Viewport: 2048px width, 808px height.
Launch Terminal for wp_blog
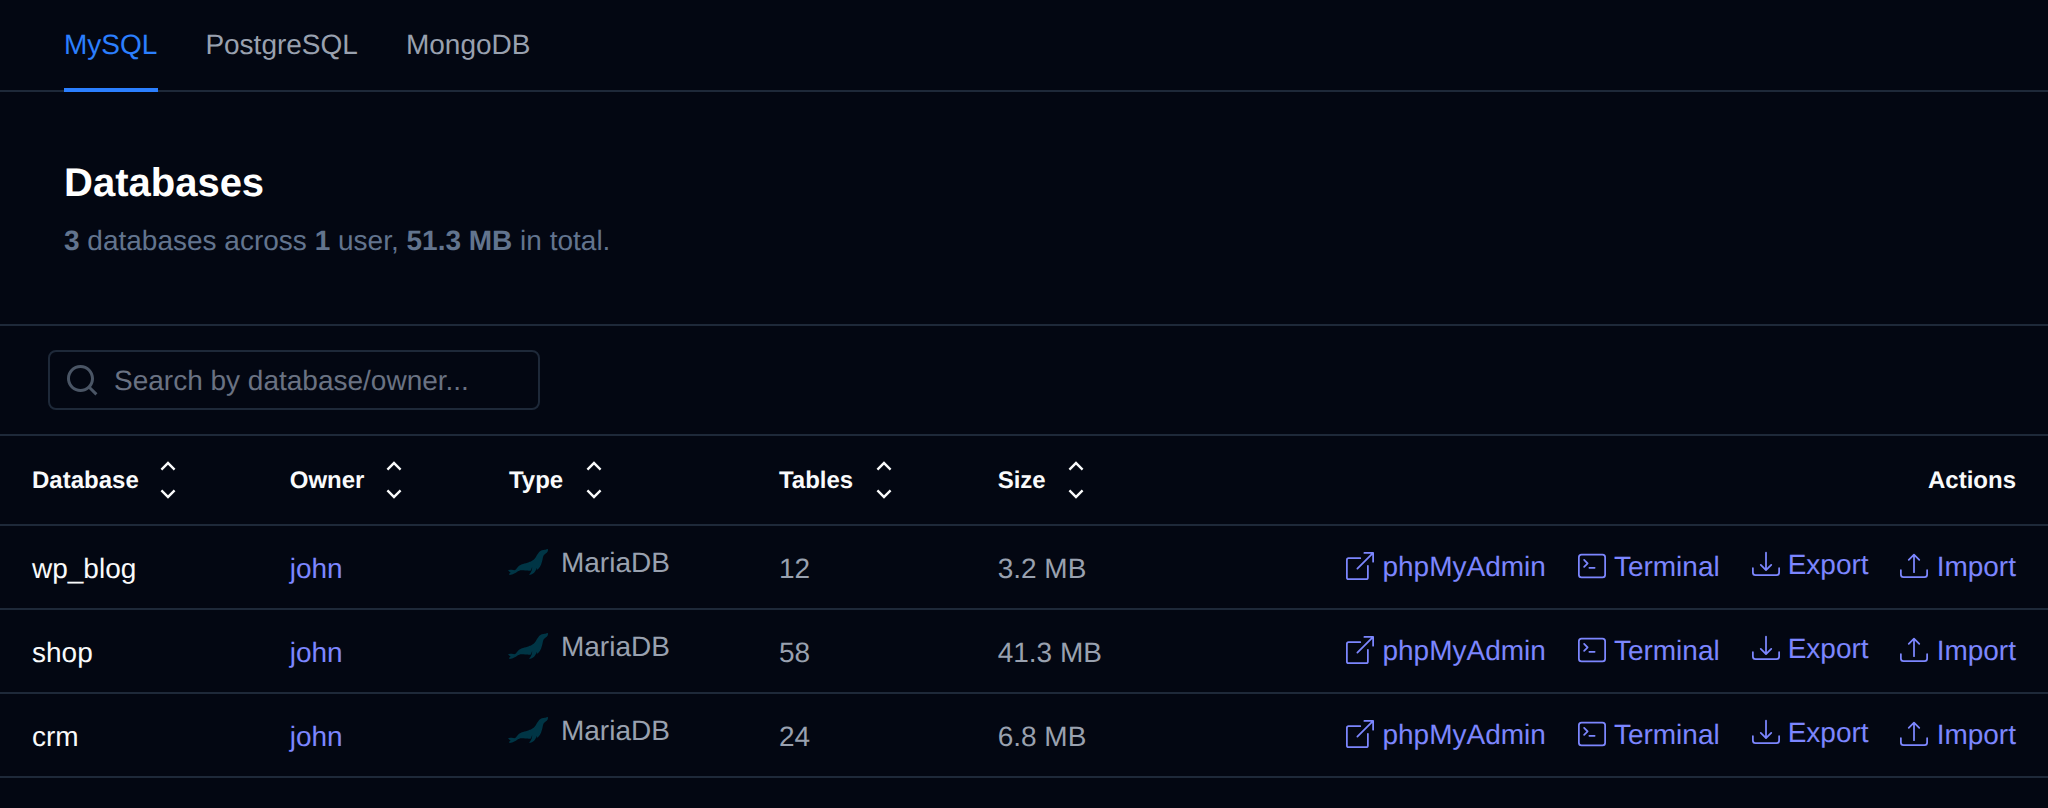coord(1648,567)
